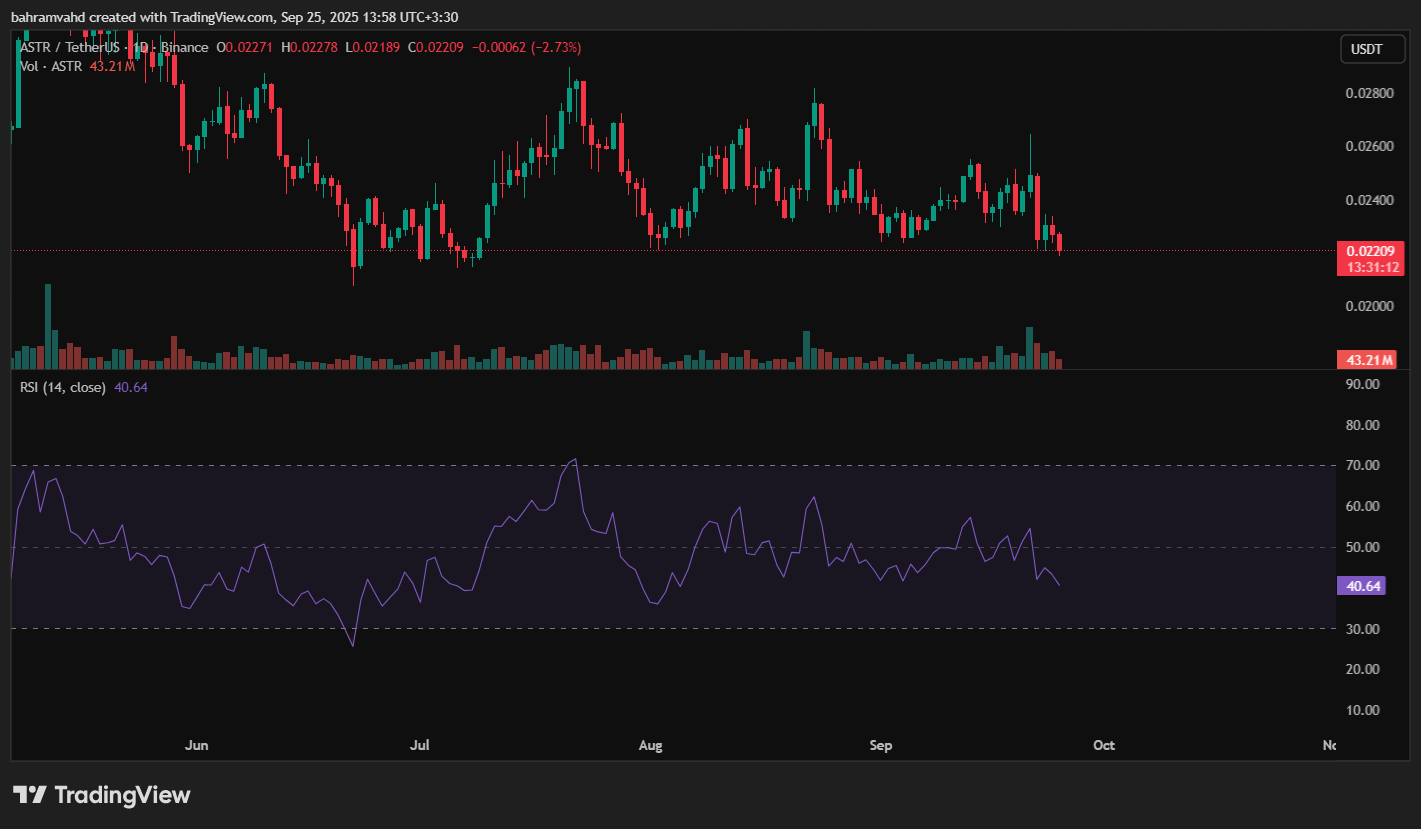
Task: Click the TradingView wordmark text
Action: click(x=122, y=796)
